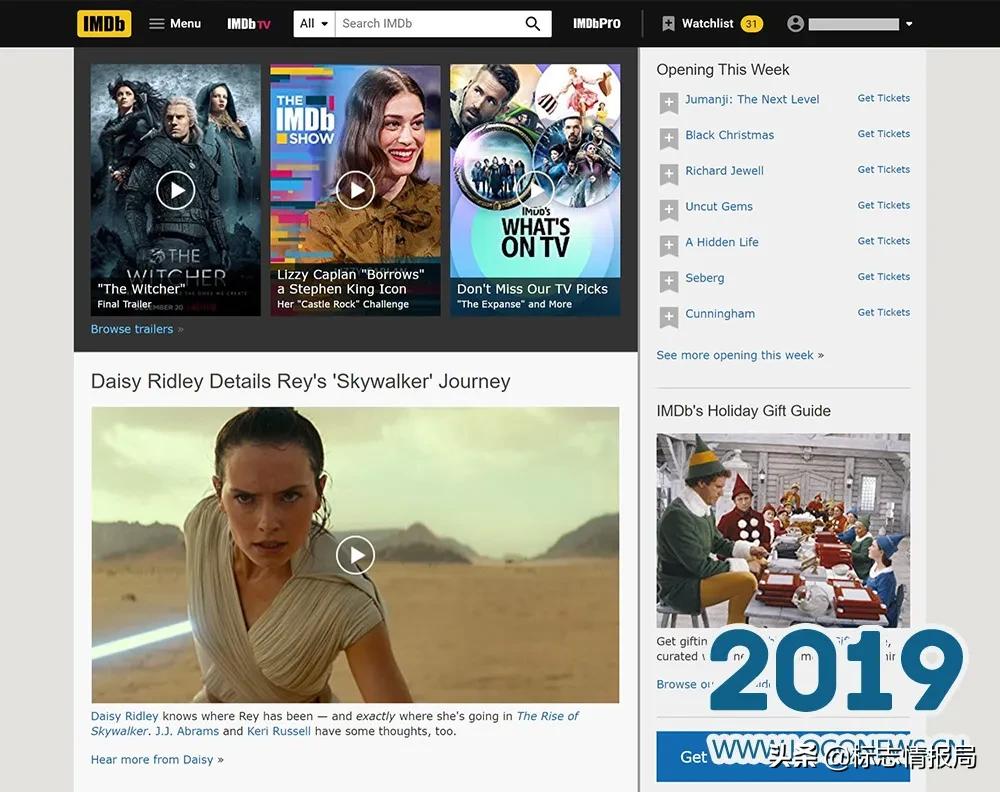Get Tickets for Seberg
1000x792 pixels.
pos(883,277)
